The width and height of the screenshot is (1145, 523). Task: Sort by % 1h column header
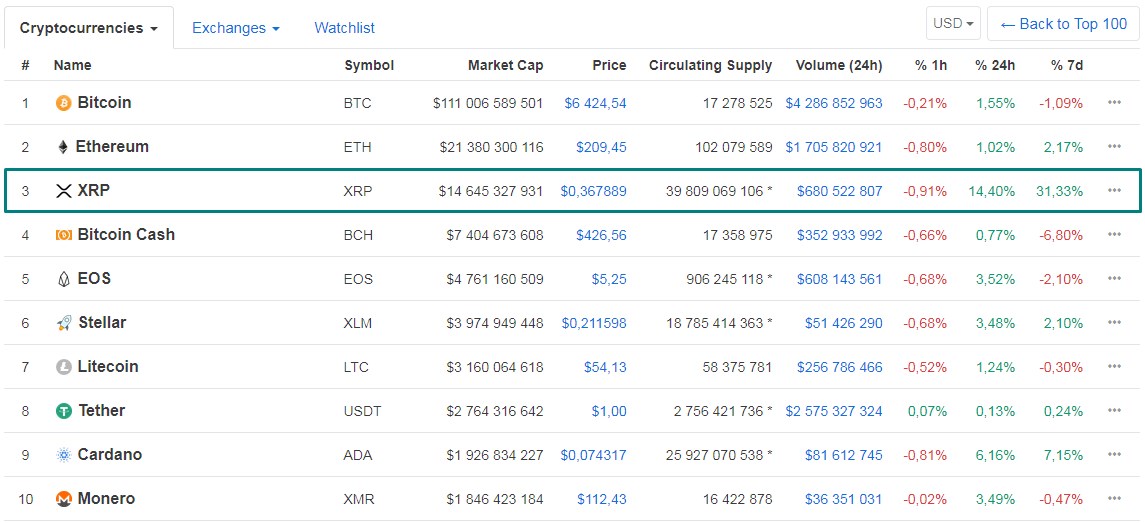pos(931,65)
